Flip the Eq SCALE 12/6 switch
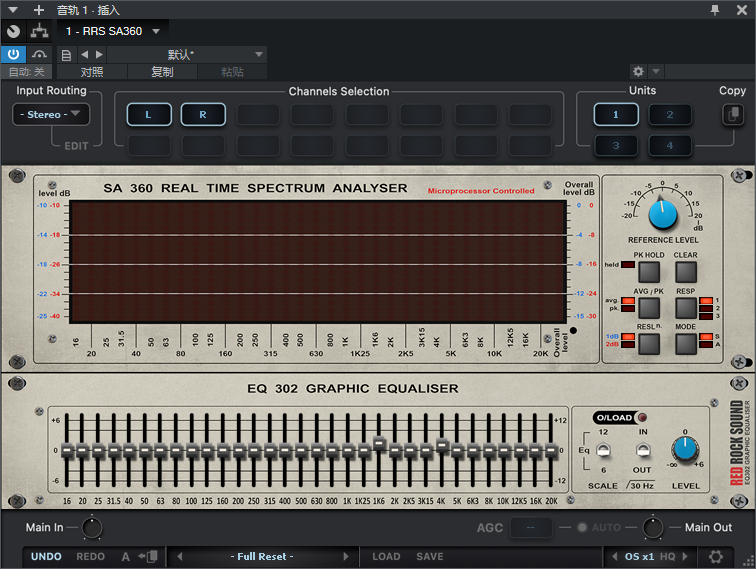The width and height of the screenshot is (756, 569). click(x=602, y=450)
